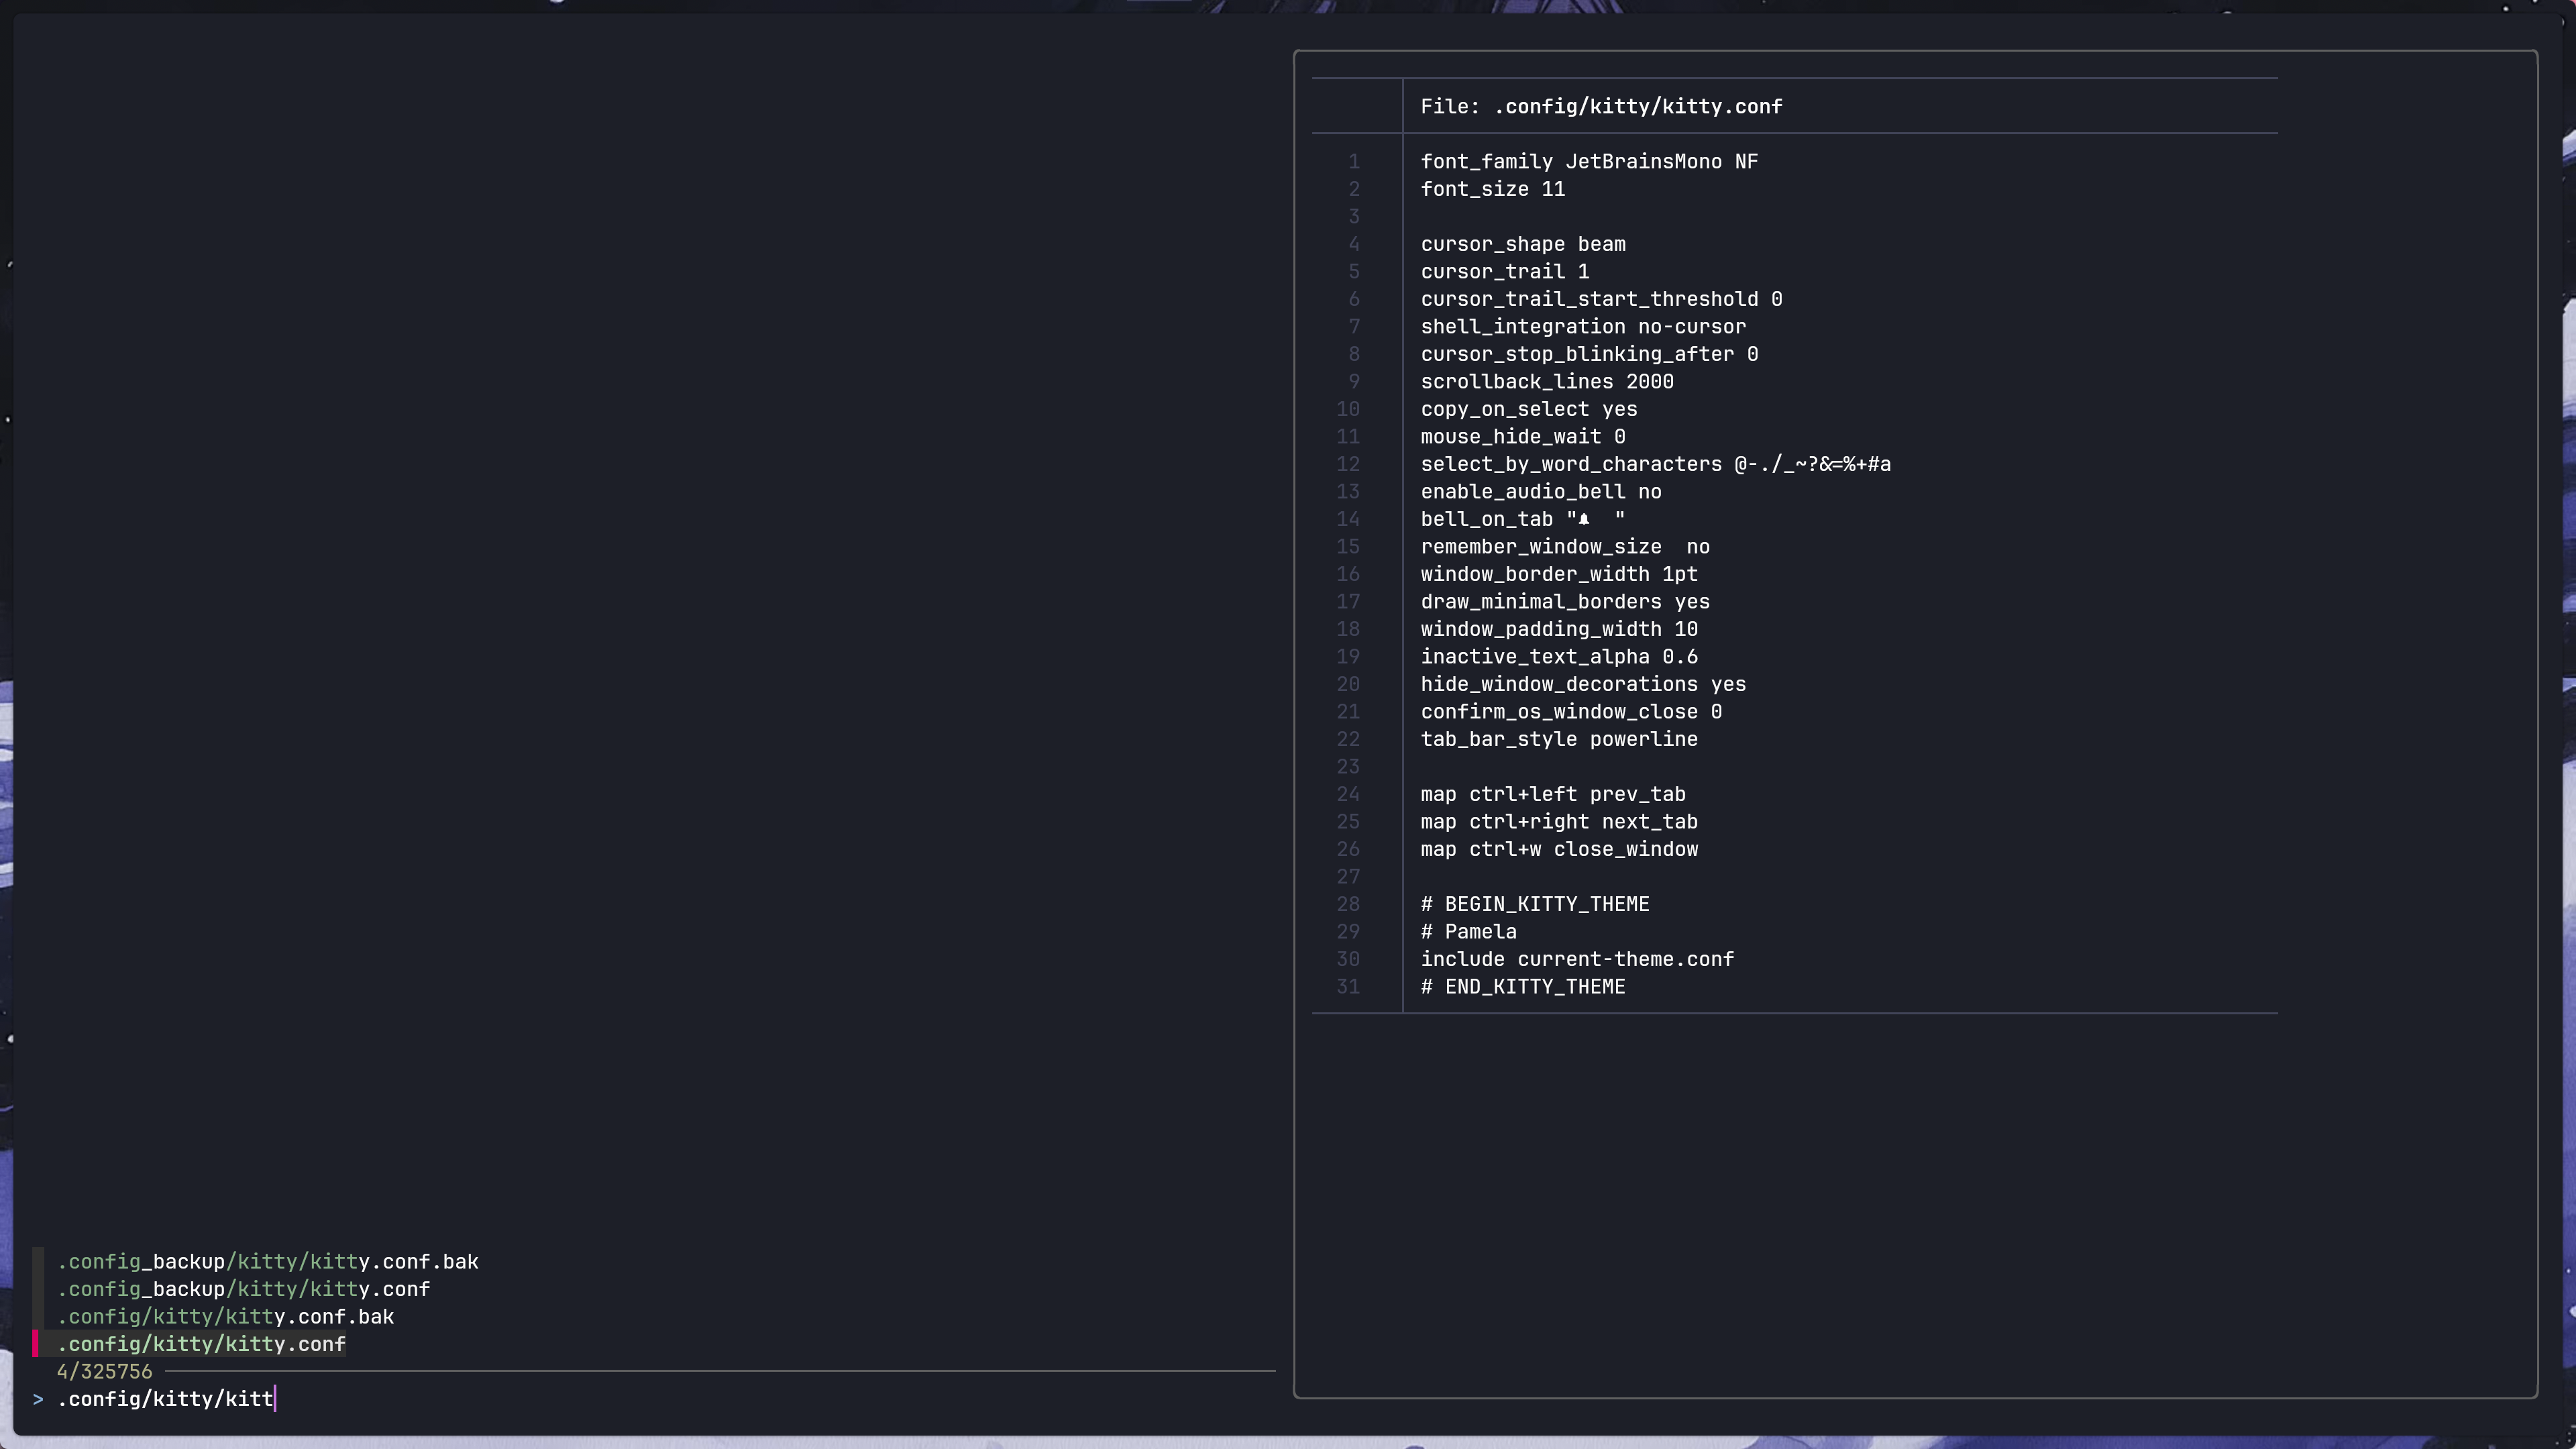Image resolution: width=2576 pixels, height=1449 pixels.
Task: Click line number 31 in preview gutter
Action: pos(1348,987)
